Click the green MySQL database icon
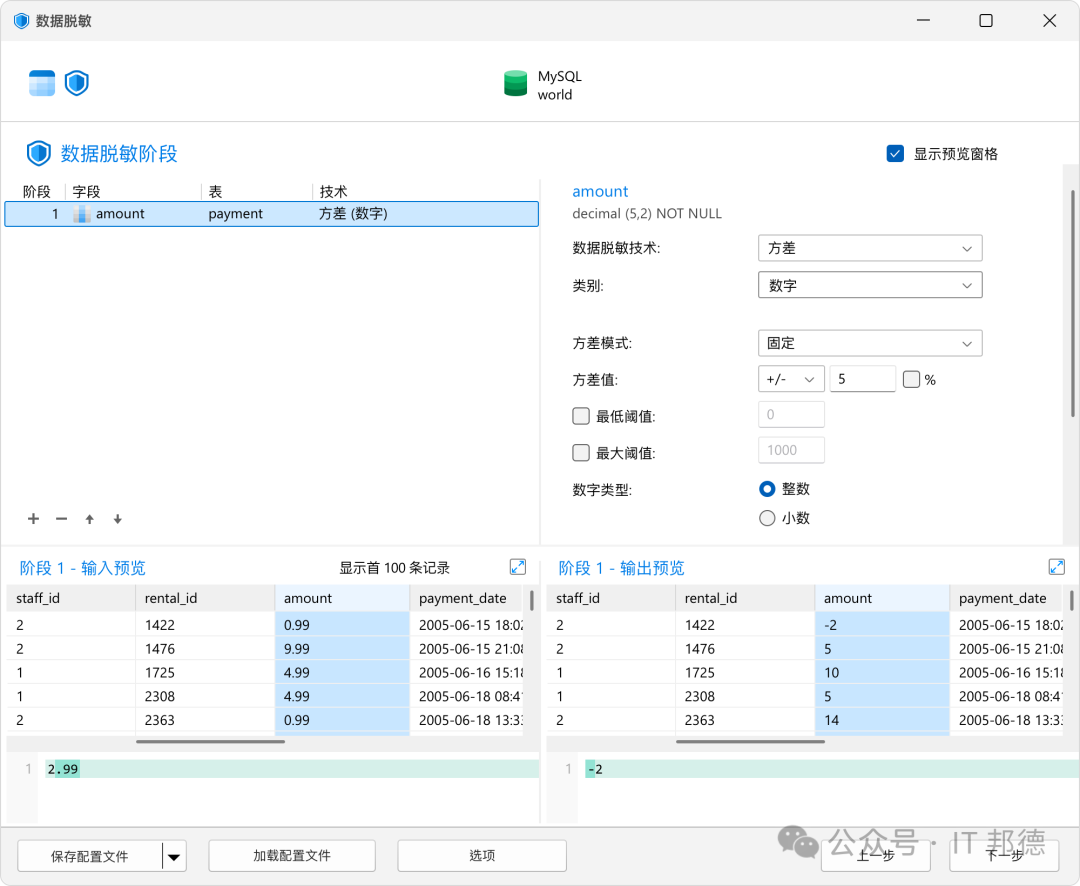Image resolution: width=1080 pixels, height=886 pixels. (x=515, y=84)
